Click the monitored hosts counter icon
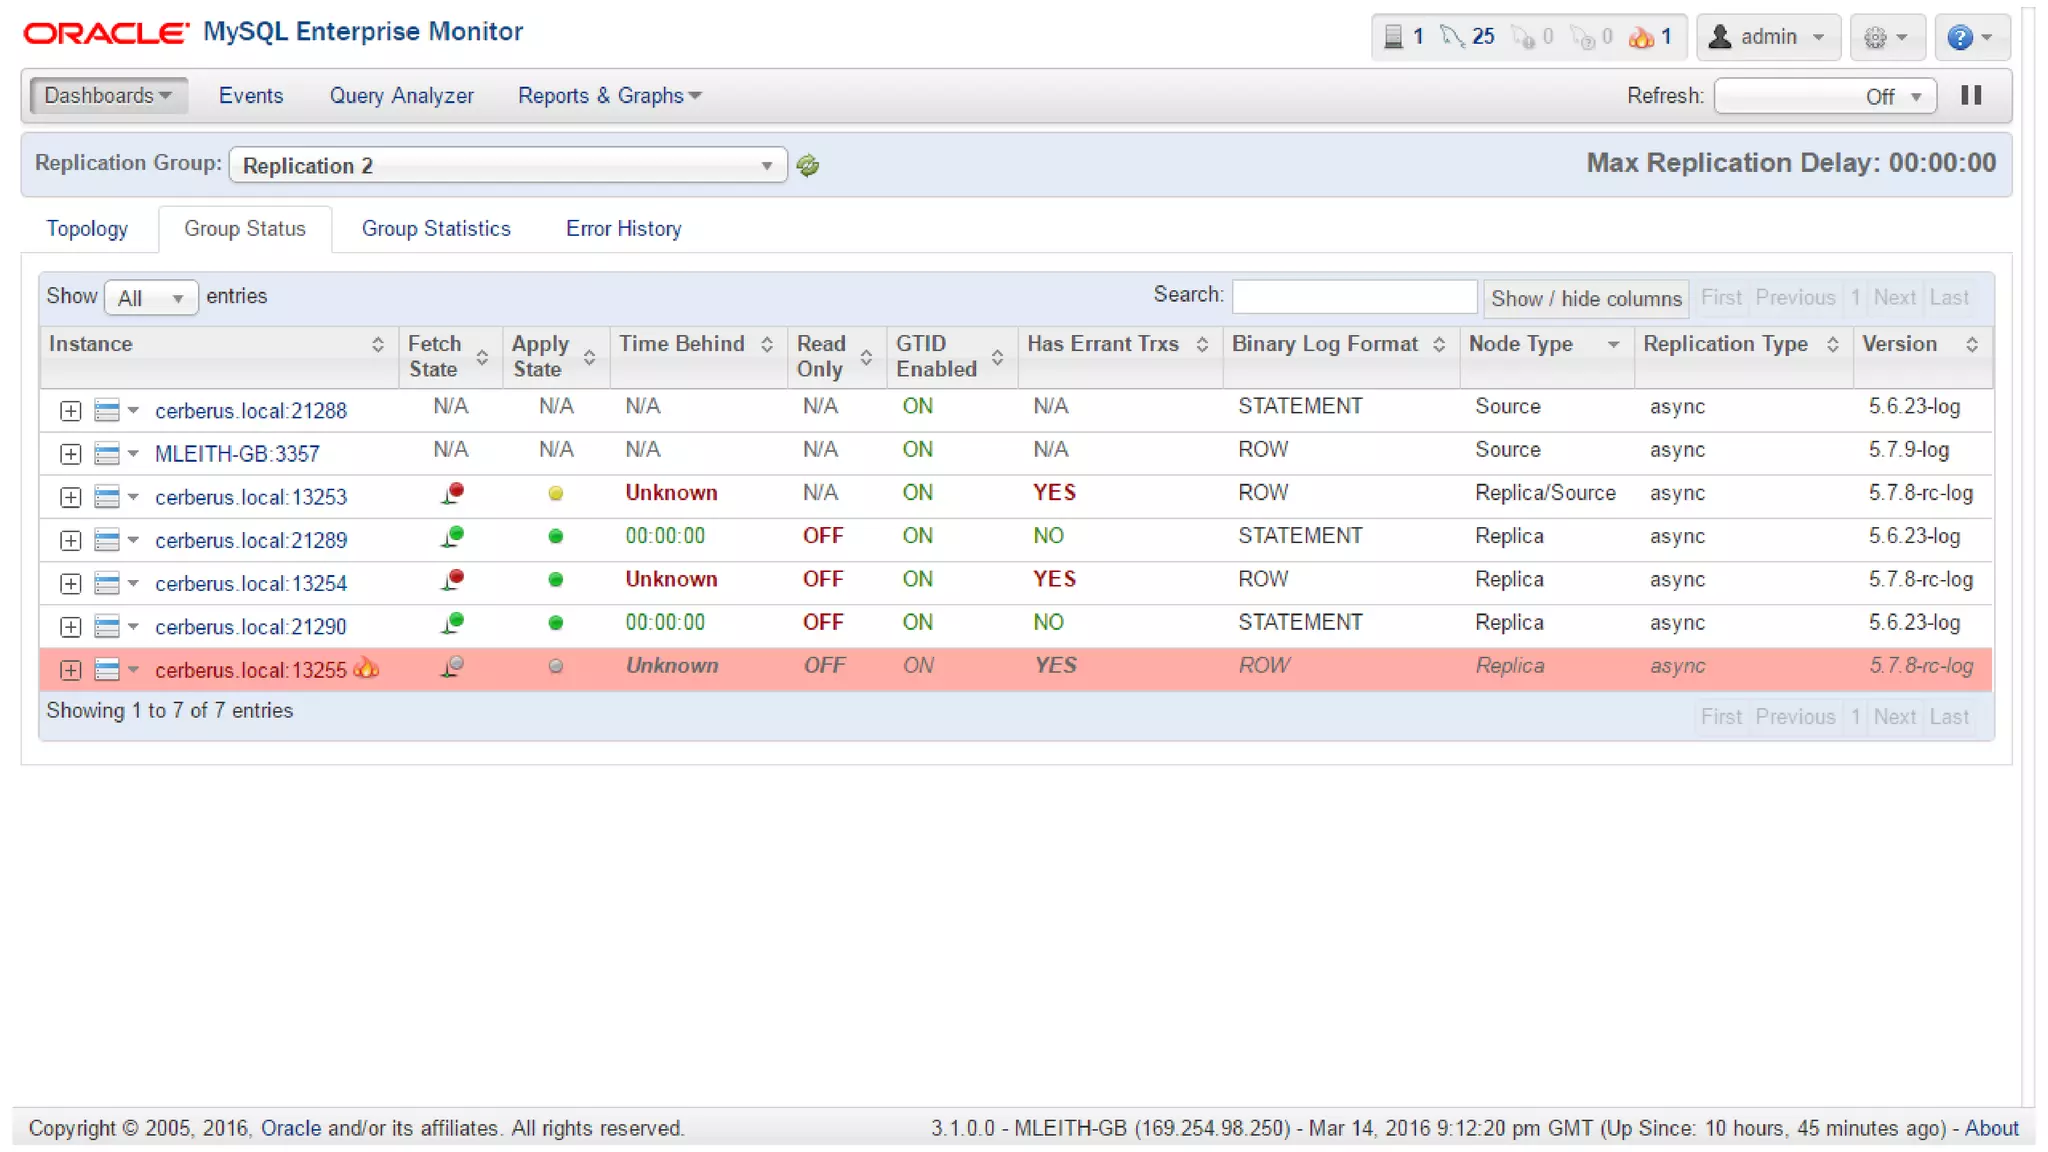Viewport: 2048px width, 1152px height. [1393, 37]
